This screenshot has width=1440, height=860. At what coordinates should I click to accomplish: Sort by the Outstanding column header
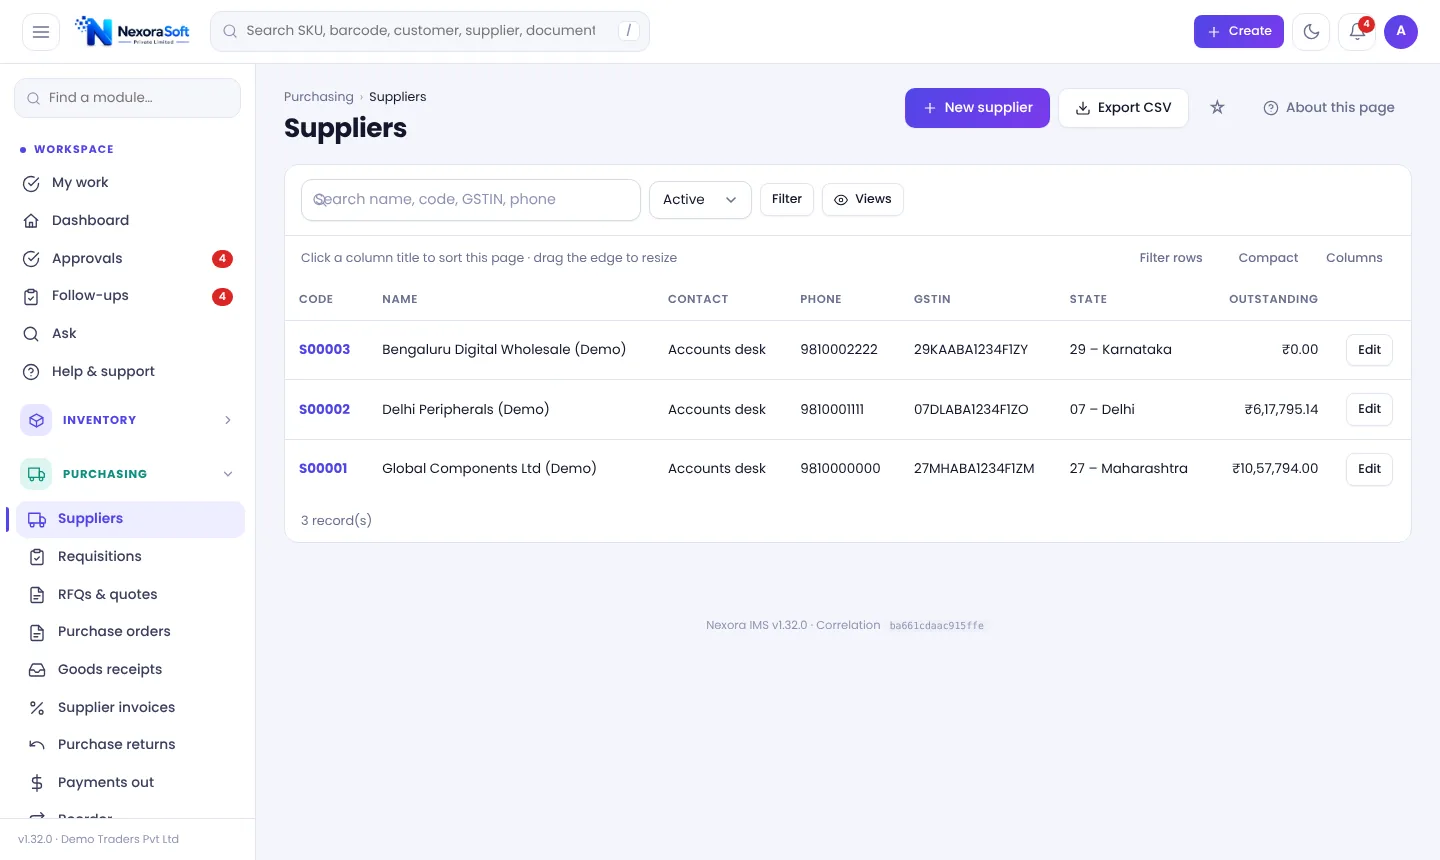(x=1273, y=299)
